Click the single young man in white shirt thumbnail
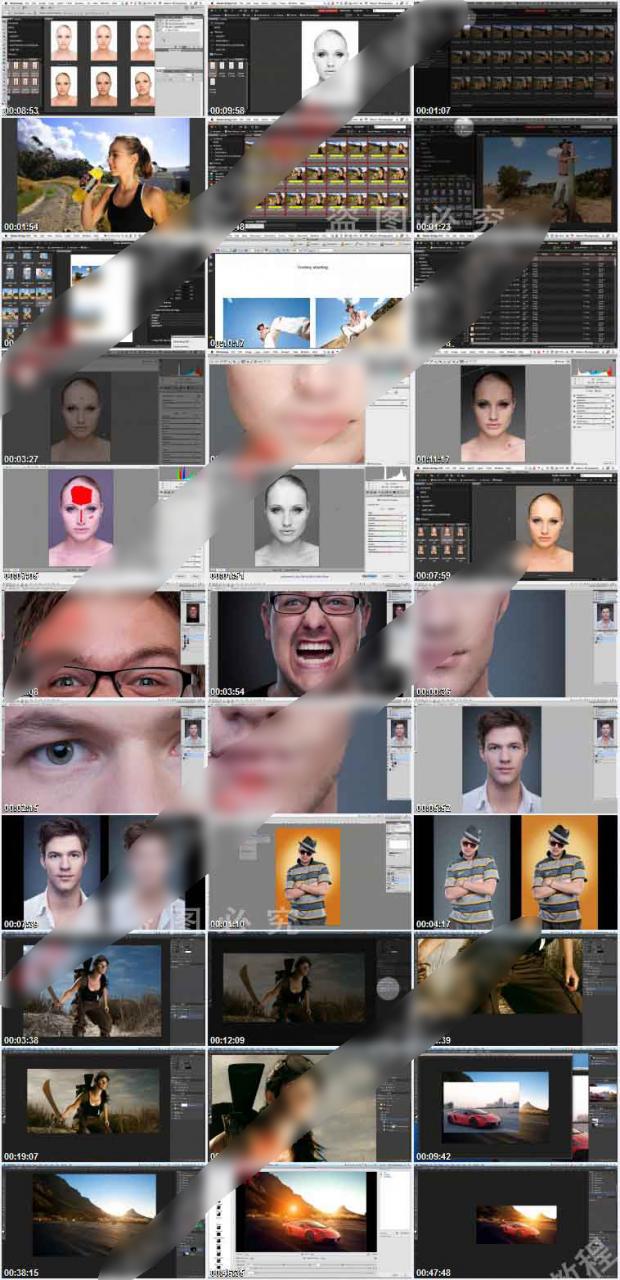The height and width of the screenshot is (1280, 620). pos(515,757)
